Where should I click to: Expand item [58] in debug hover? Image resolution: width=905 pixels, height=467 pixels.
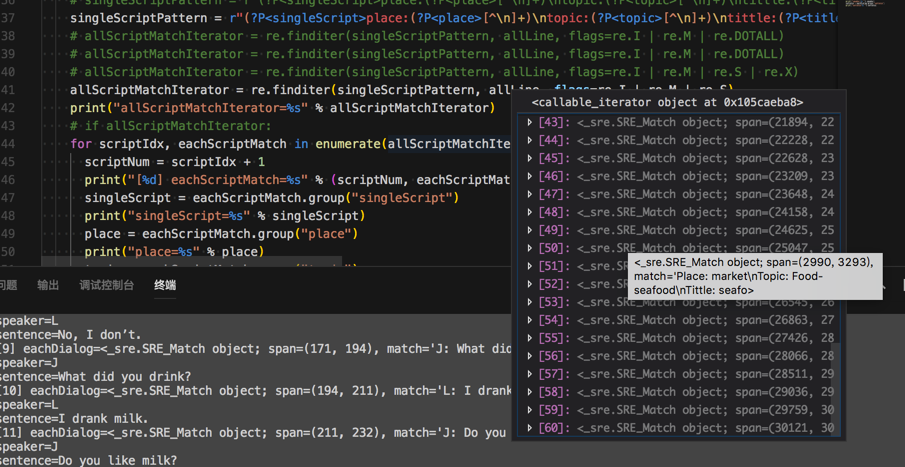click(x=529, y=392)
